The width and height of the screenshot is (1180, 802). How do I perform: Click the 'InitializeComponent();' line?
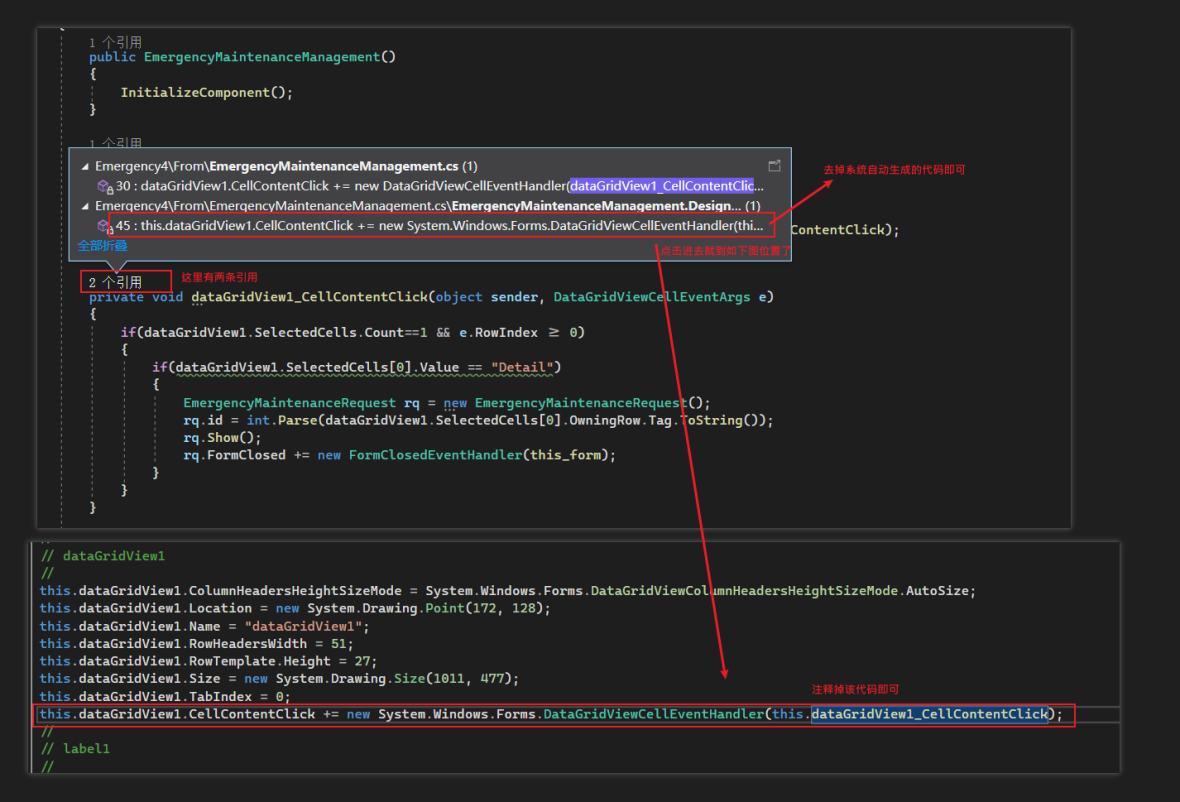point(206,93)
